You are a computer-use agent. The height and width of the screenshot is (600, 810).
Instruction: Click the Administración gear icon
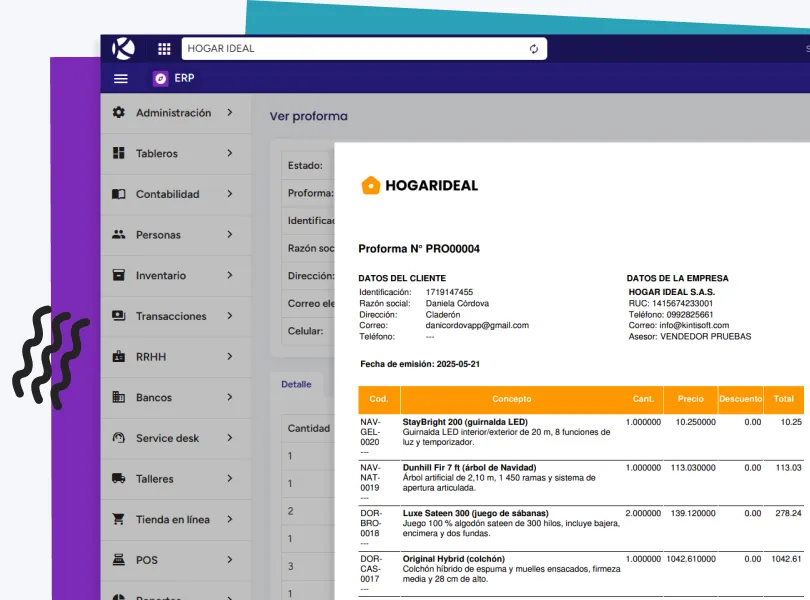point(119,113)
